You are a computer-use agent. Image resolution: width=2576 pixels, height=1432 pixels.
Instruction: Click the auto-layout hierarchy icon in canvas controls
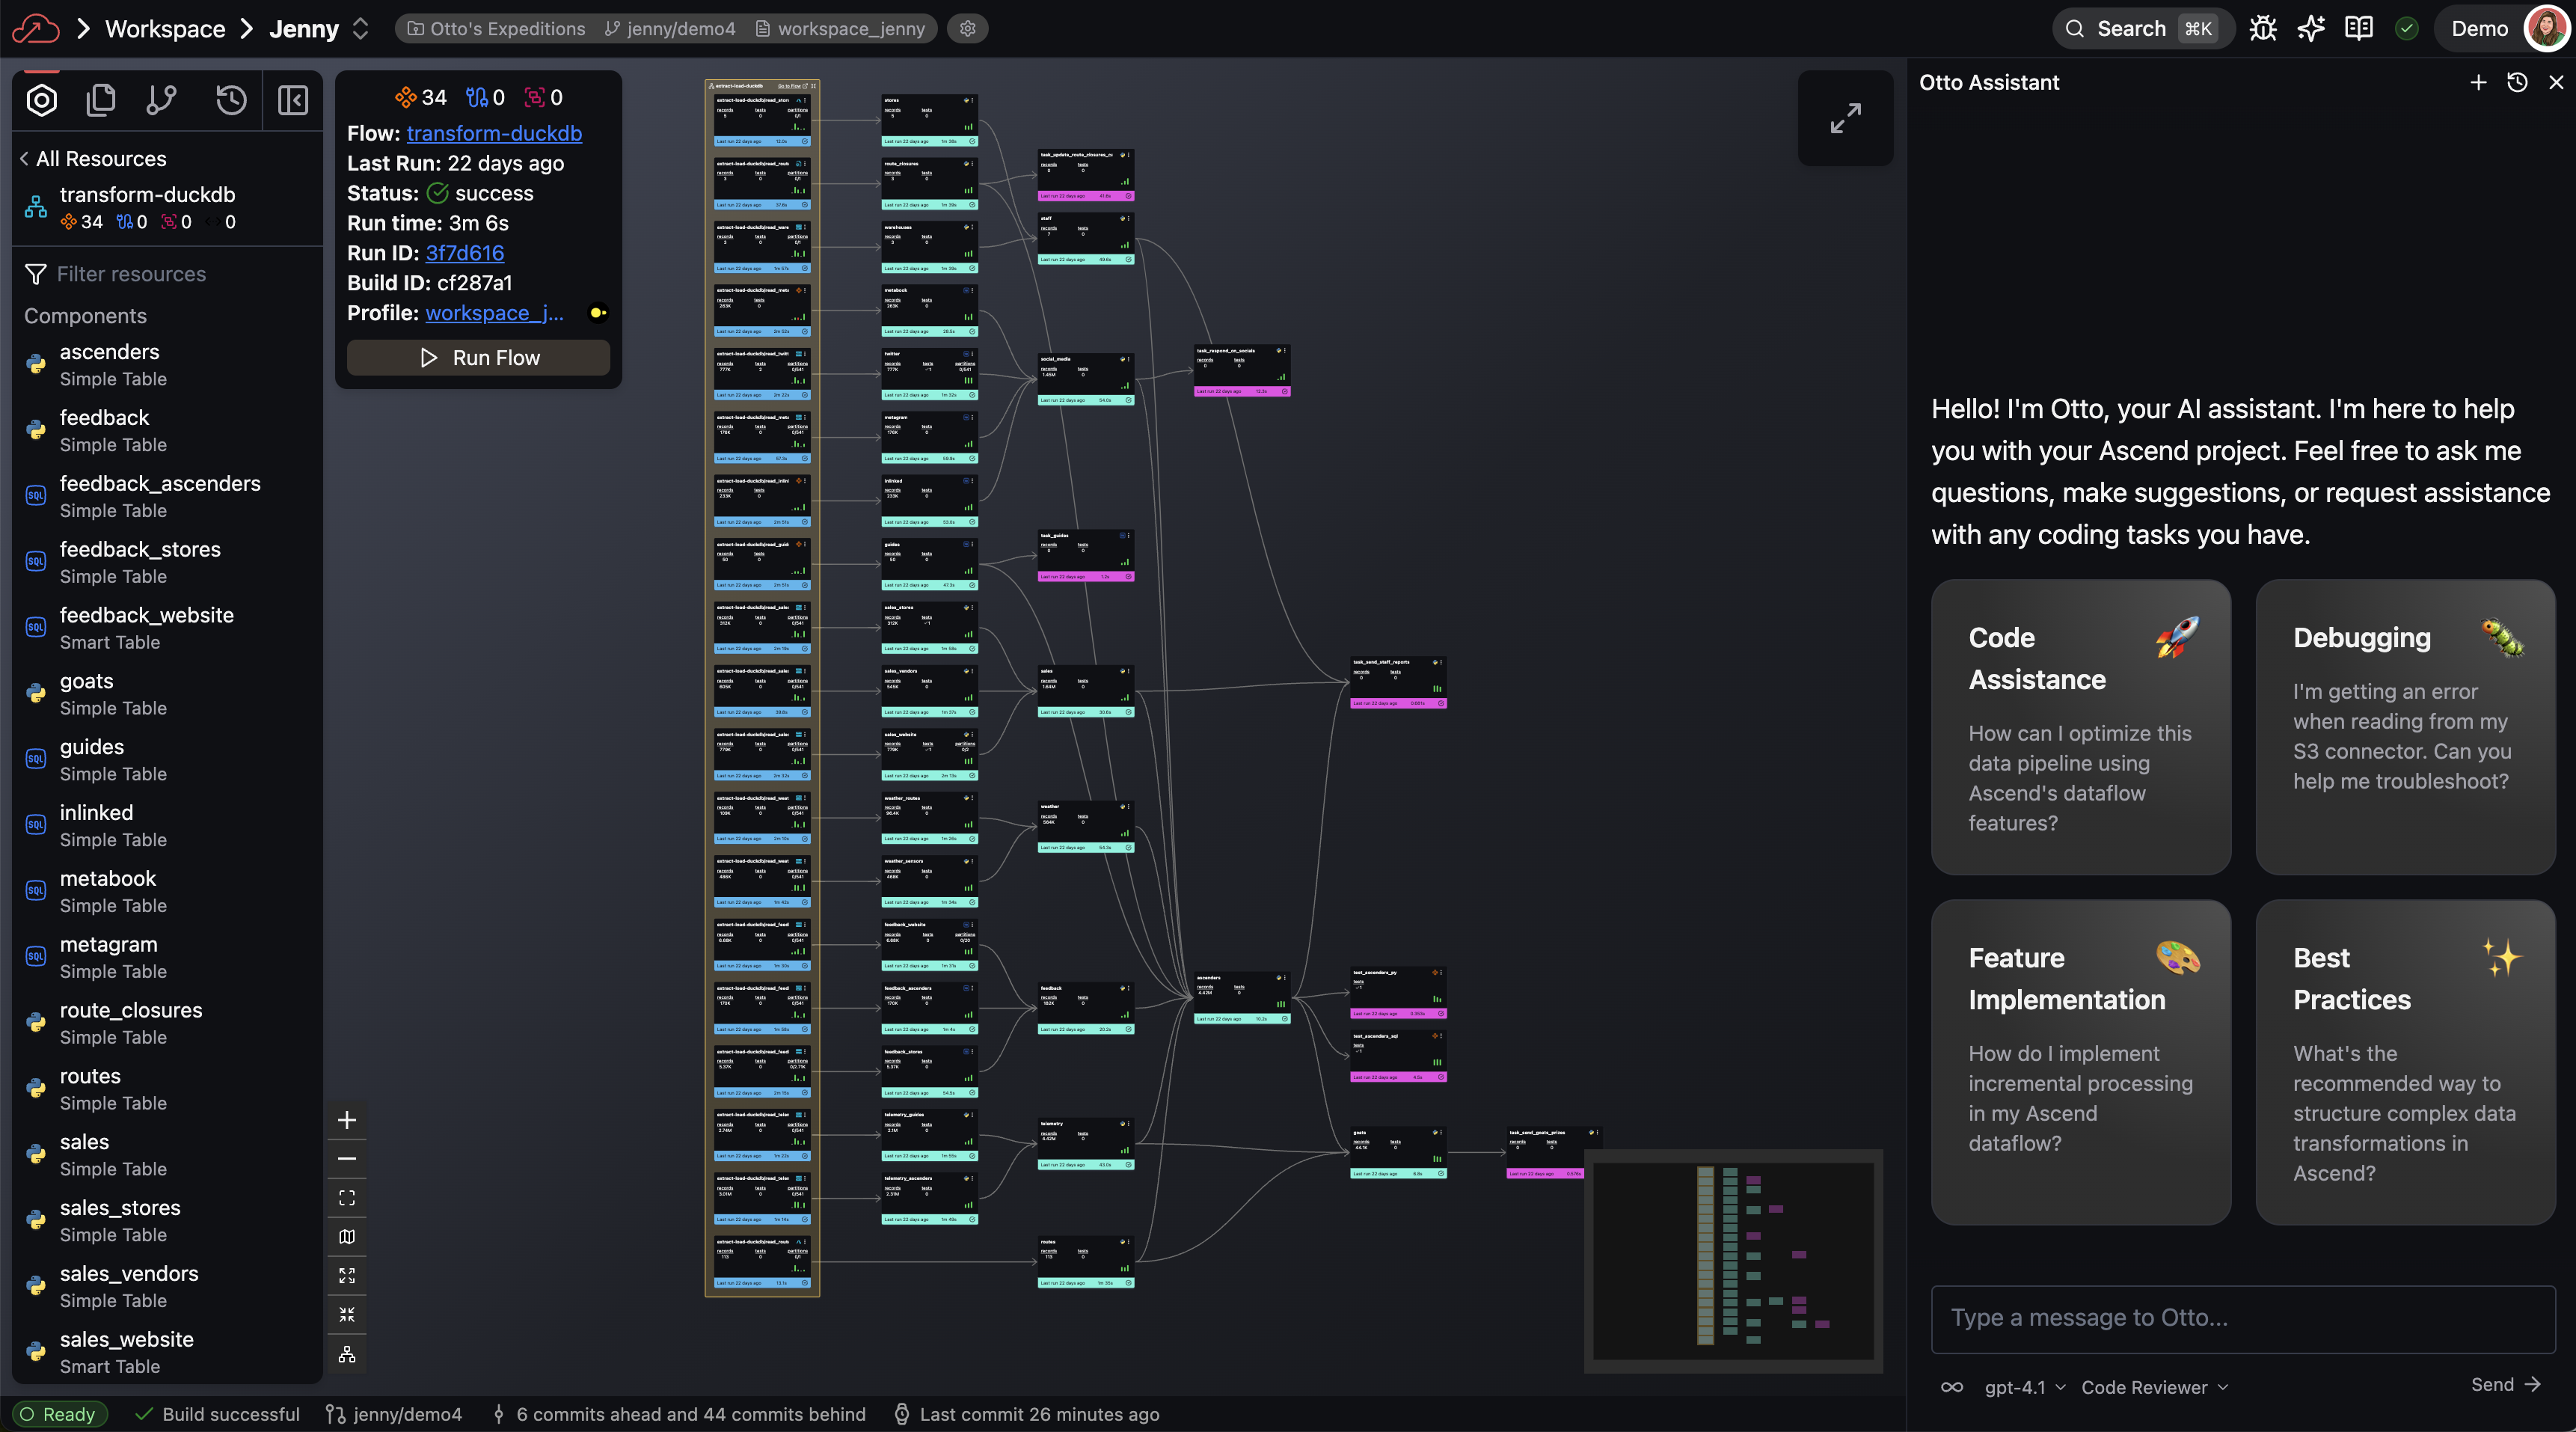[x=347, y=1354]
